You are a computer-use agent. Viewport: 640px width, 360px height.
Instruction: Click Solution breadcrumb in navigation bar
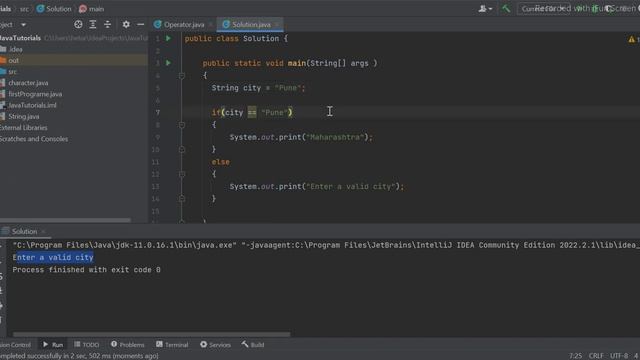[54, 9]
